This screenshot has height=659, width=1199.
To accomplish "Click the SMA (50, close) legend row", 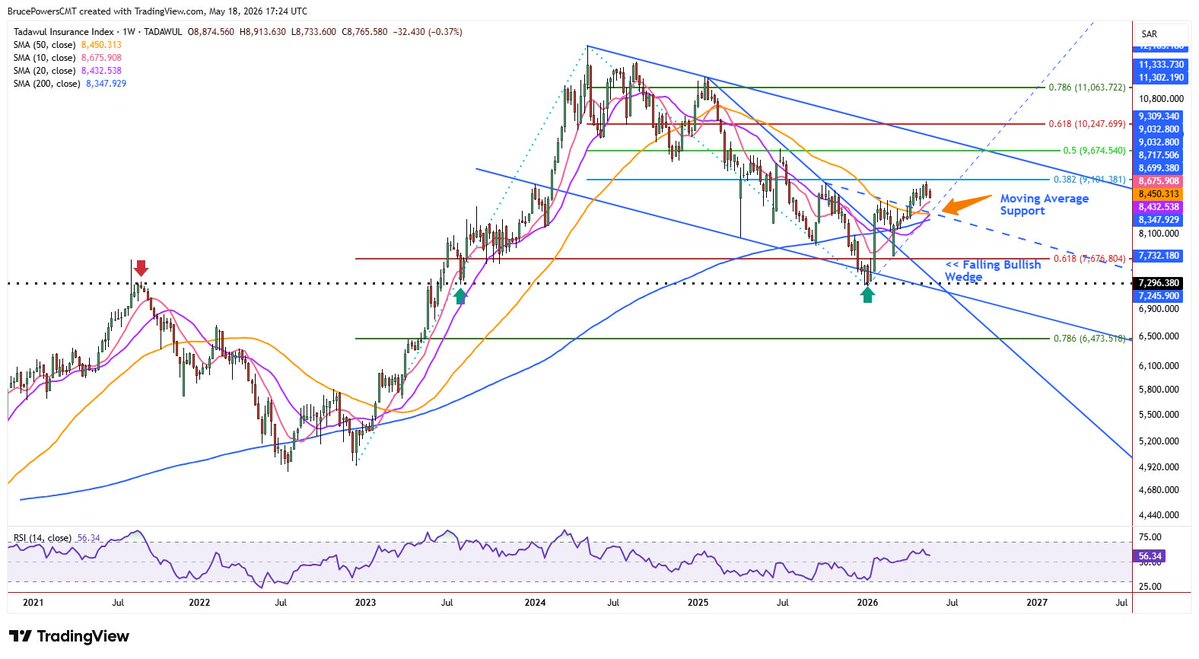I will [67, 45].
